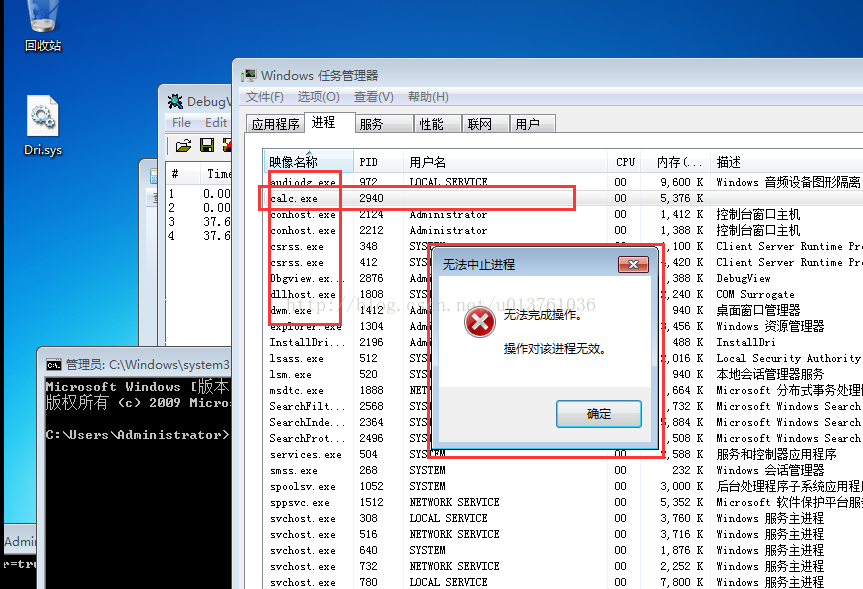The image size is (863, 589).
Task: Click the DebugView bug title icon
Action: coord(175,101)
